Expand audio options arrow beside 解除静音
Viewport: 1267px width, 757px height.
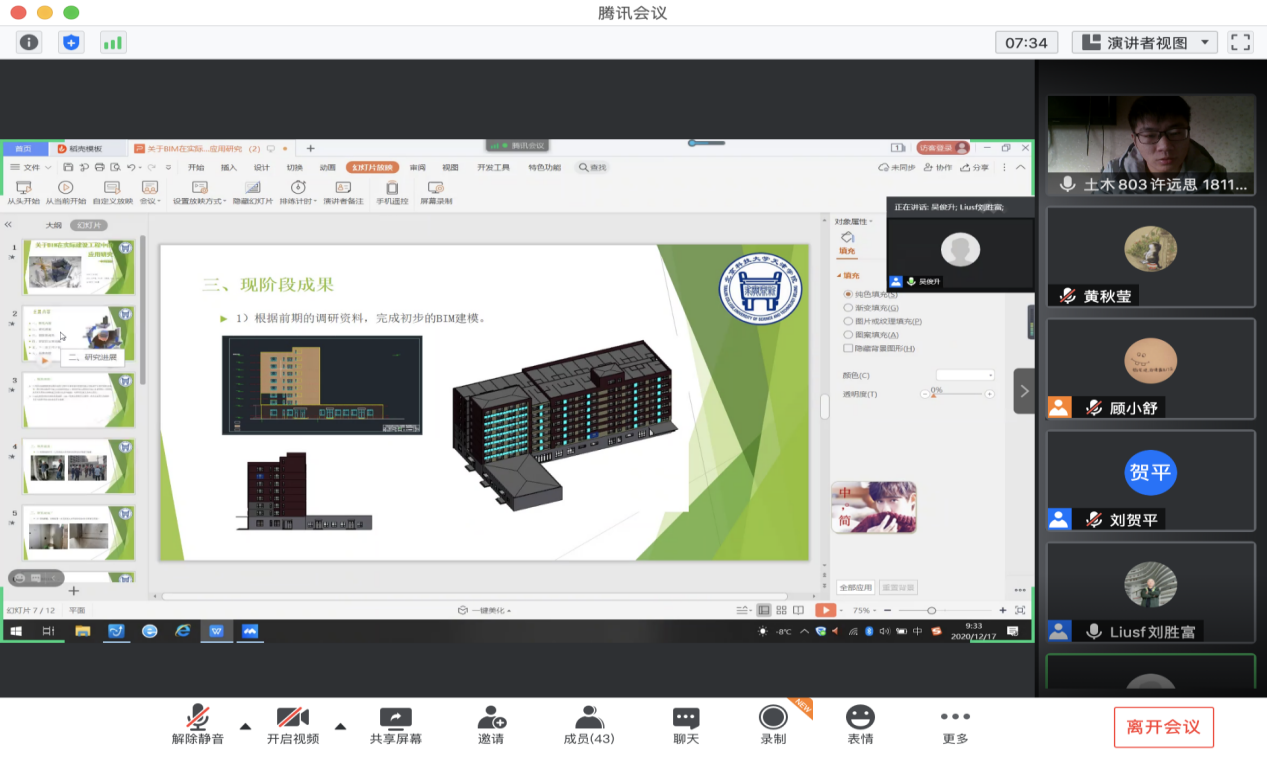245,726
